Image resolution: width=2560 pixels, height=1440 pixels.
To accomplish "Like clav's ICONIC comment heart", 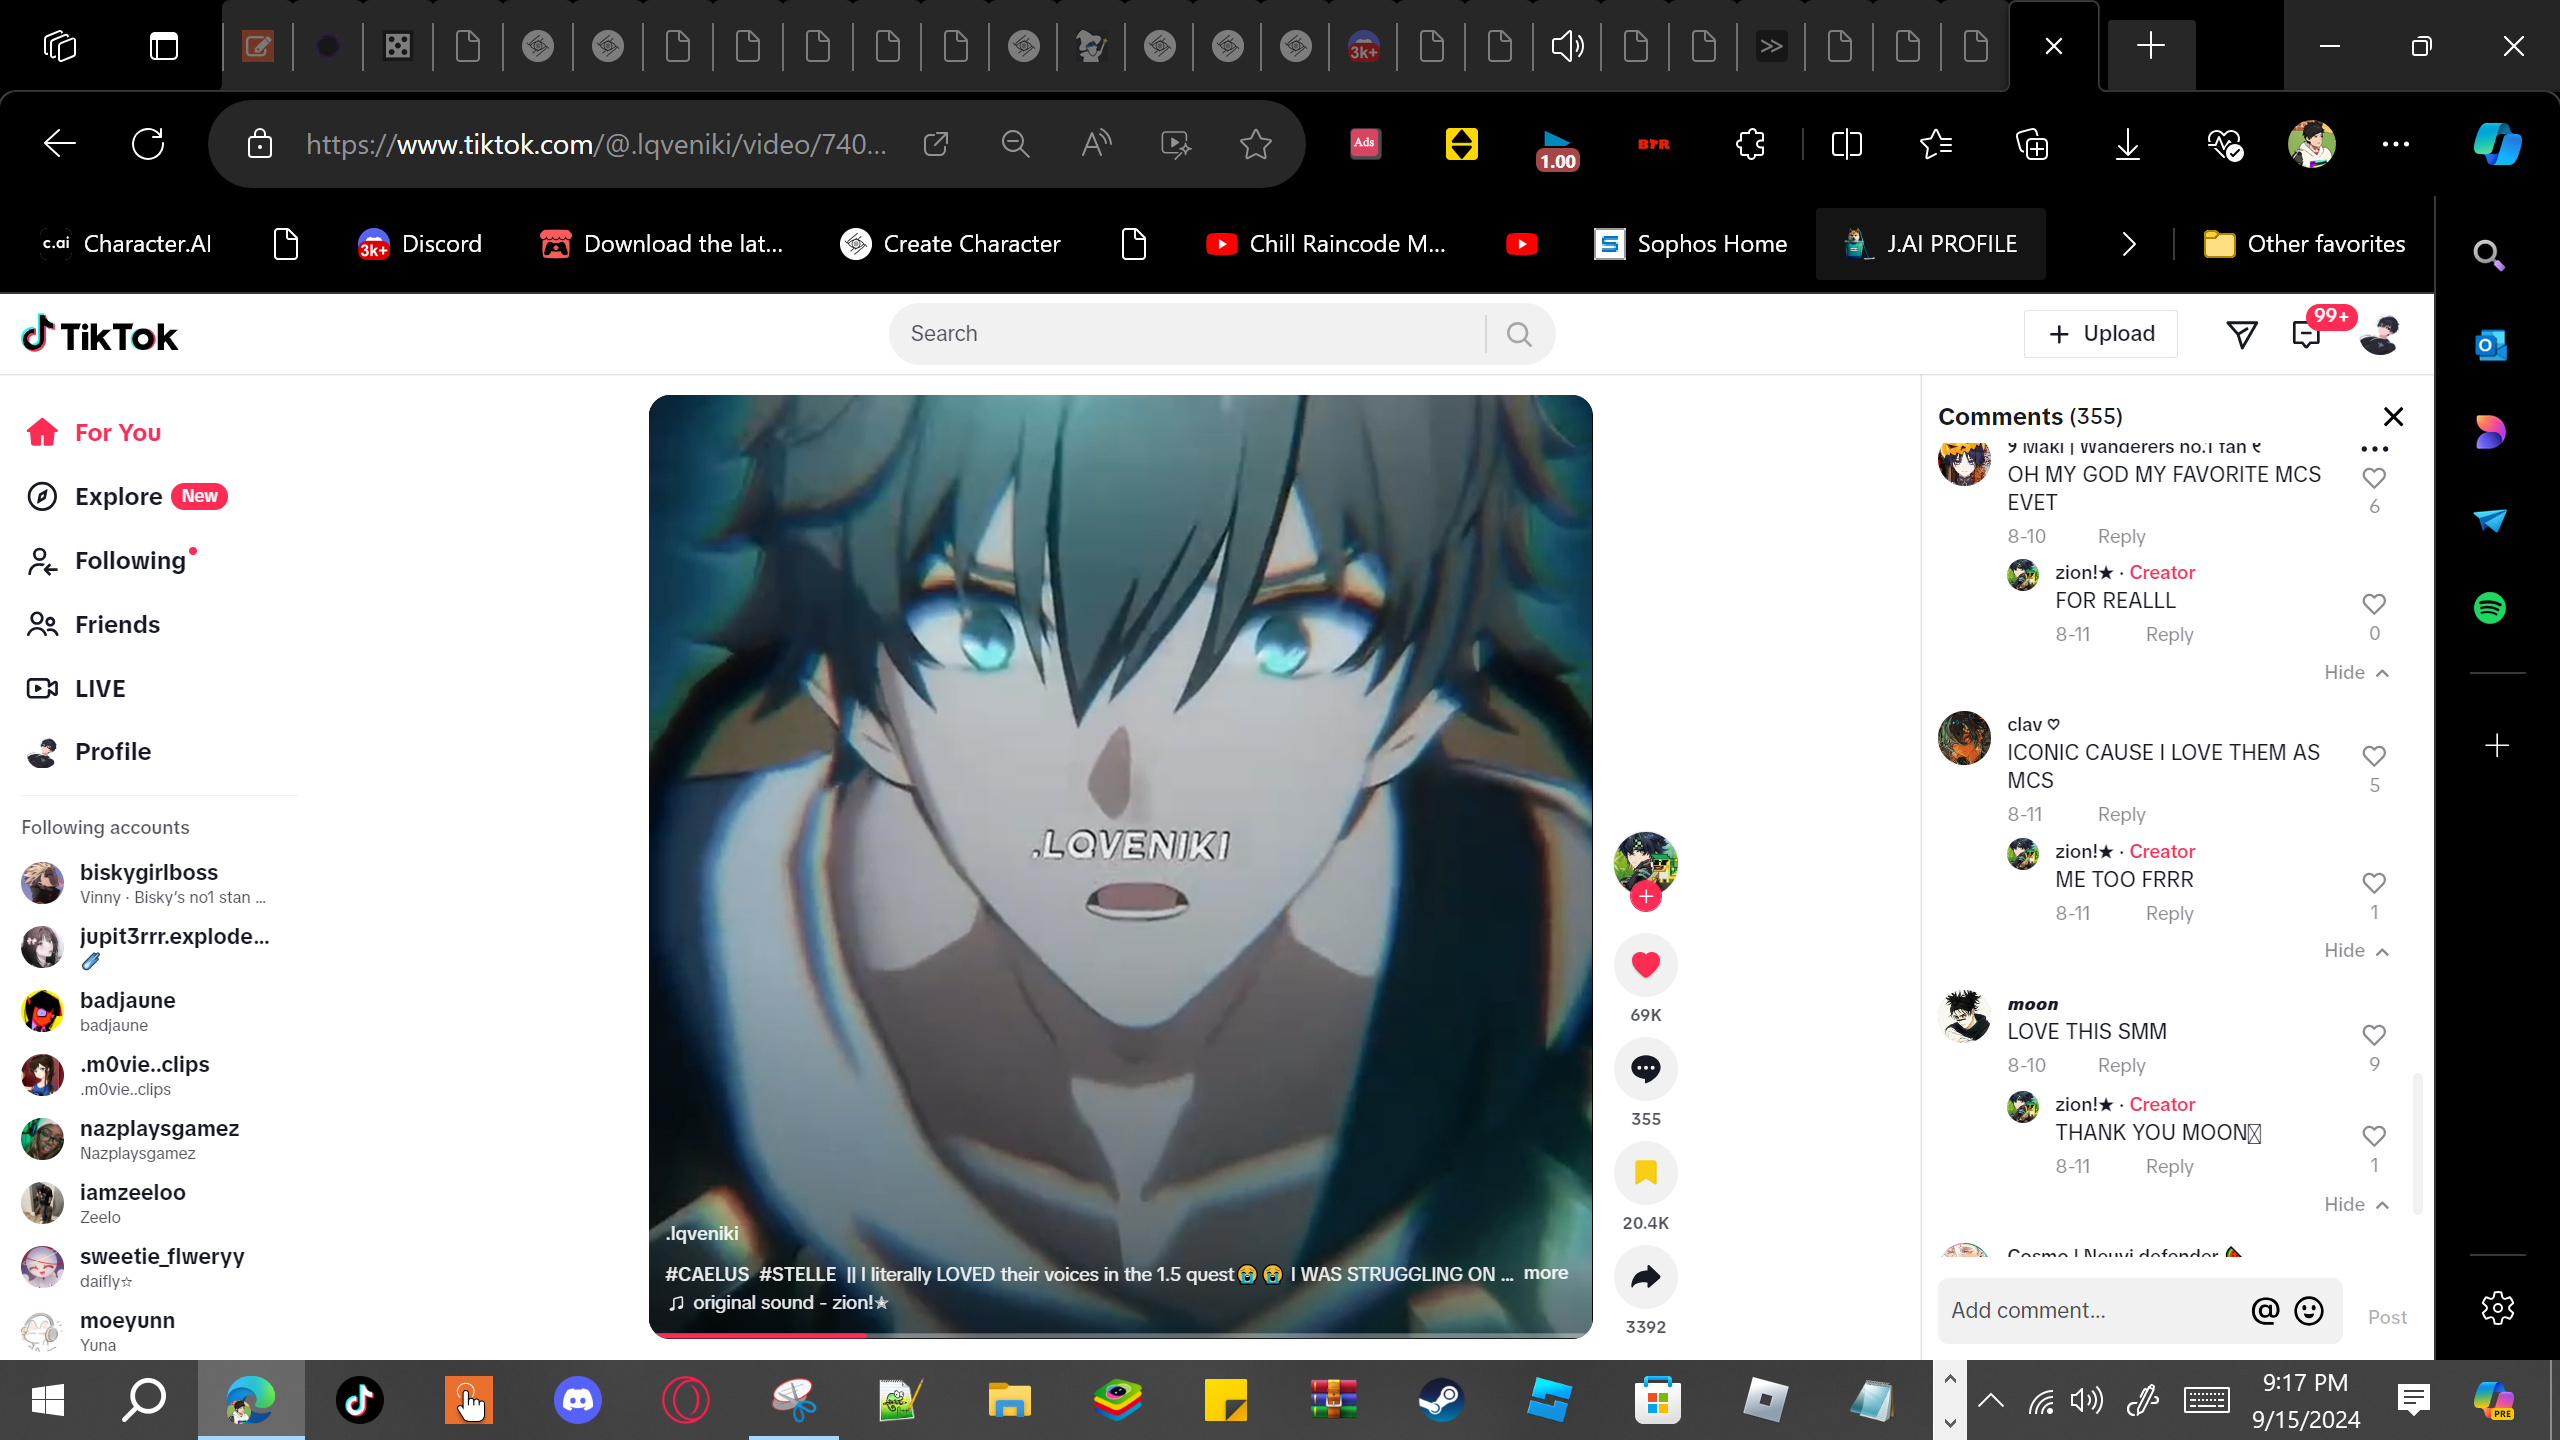I will [x=2374, y=756].
